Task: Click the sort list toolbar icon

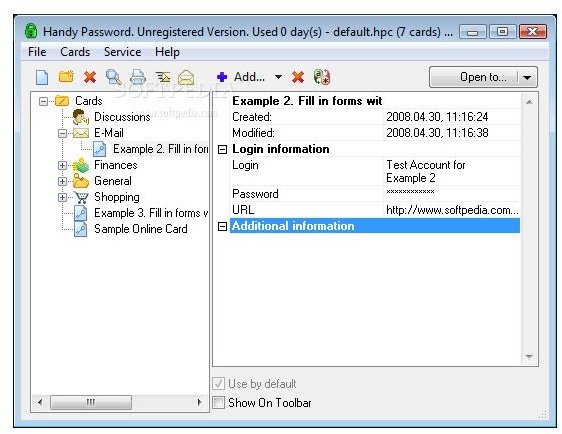Action: 162,77
